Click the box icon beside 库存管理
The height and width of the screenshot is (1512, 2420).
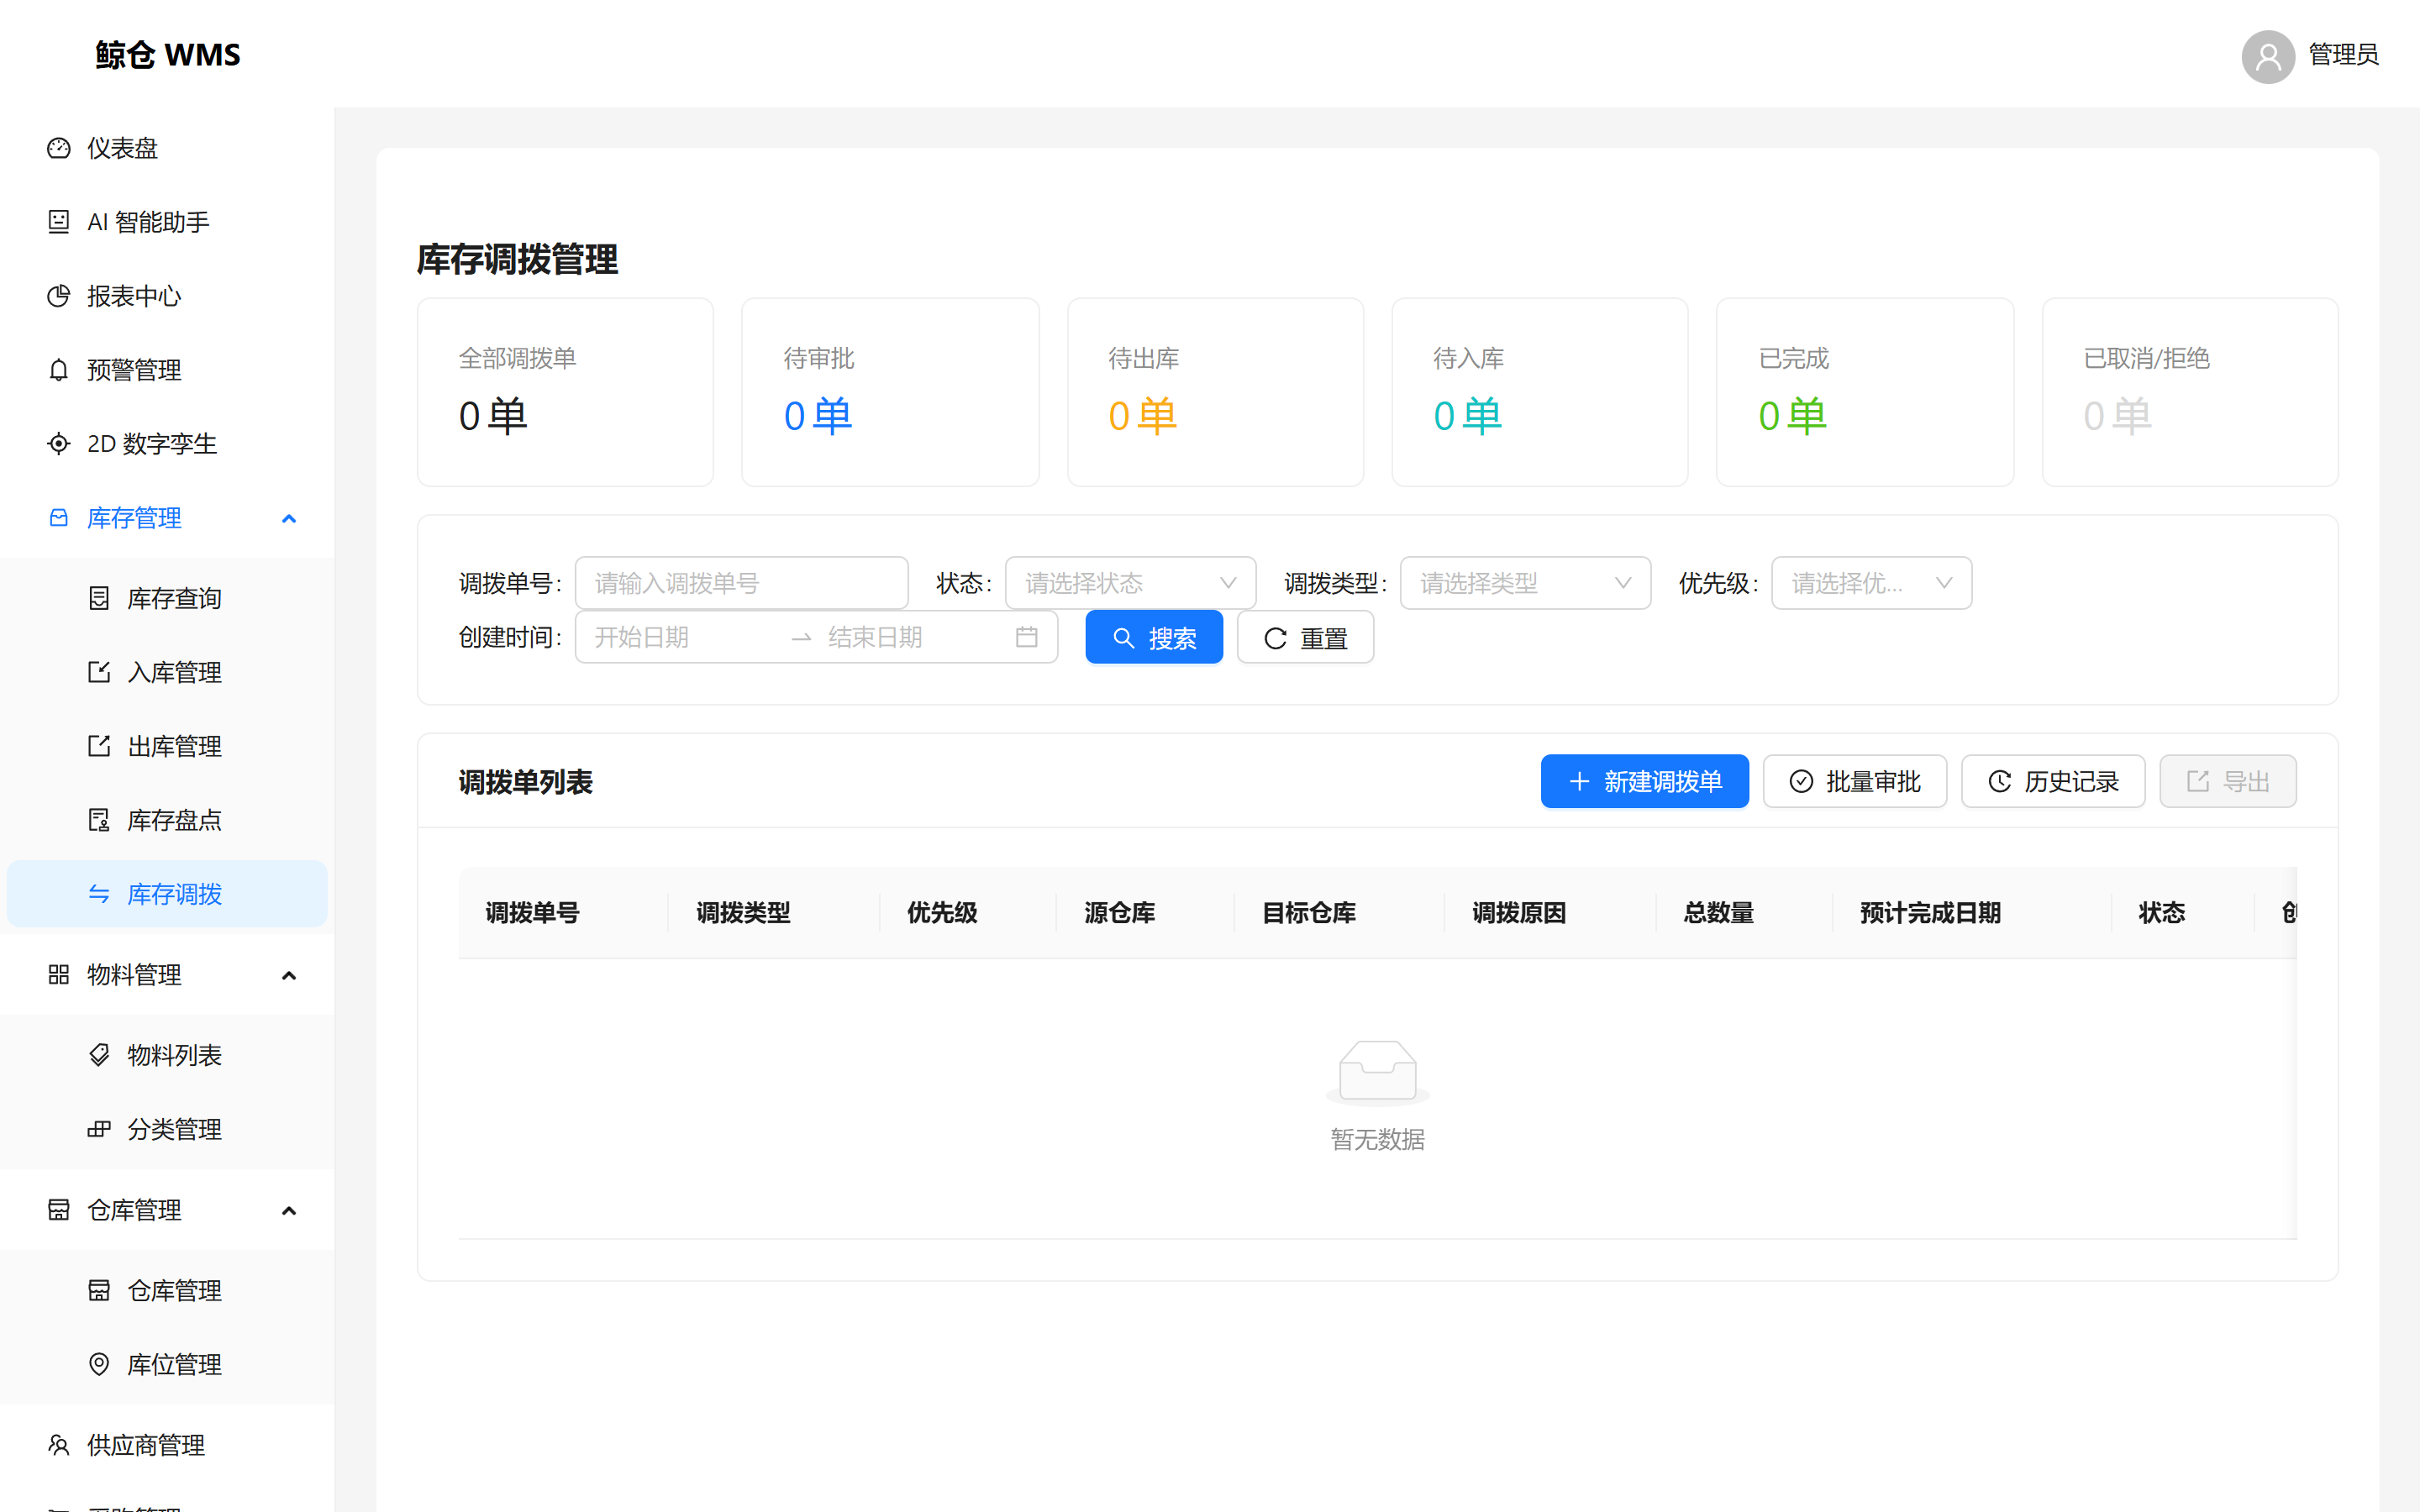click(x=59, y=518)
